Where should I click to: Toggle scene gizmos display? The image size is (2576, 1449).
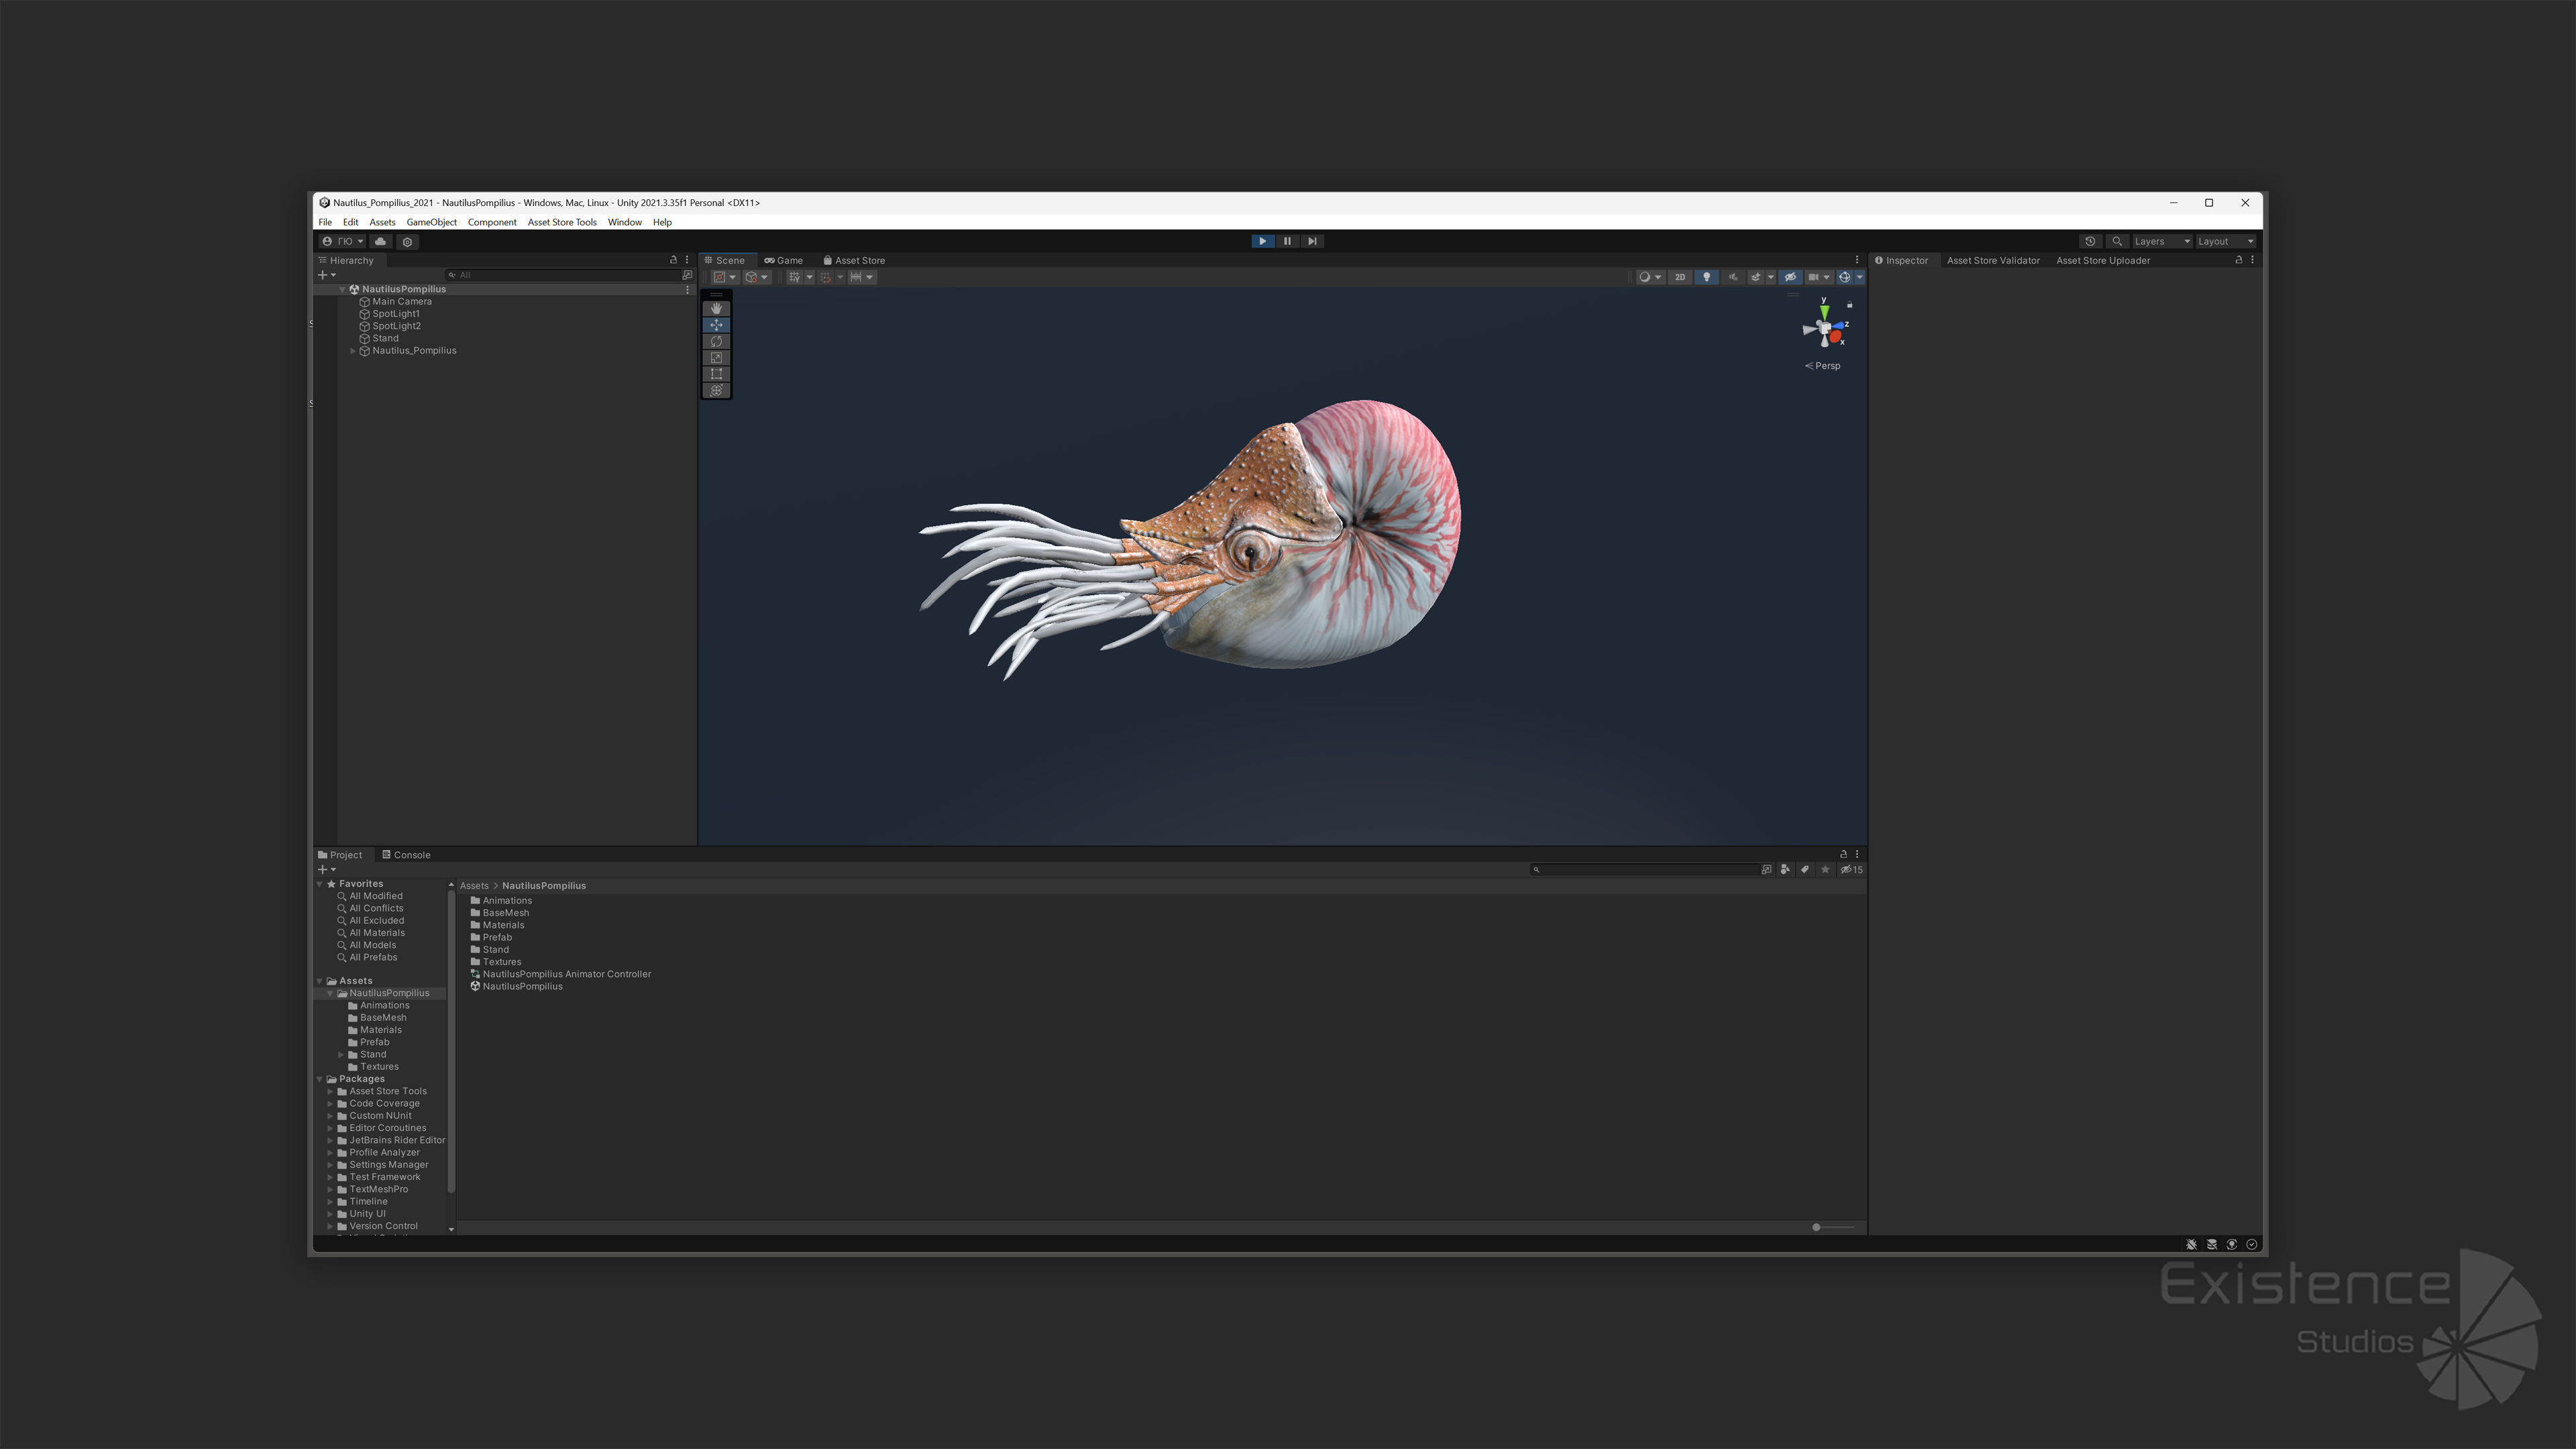[x=1845, y=277]
